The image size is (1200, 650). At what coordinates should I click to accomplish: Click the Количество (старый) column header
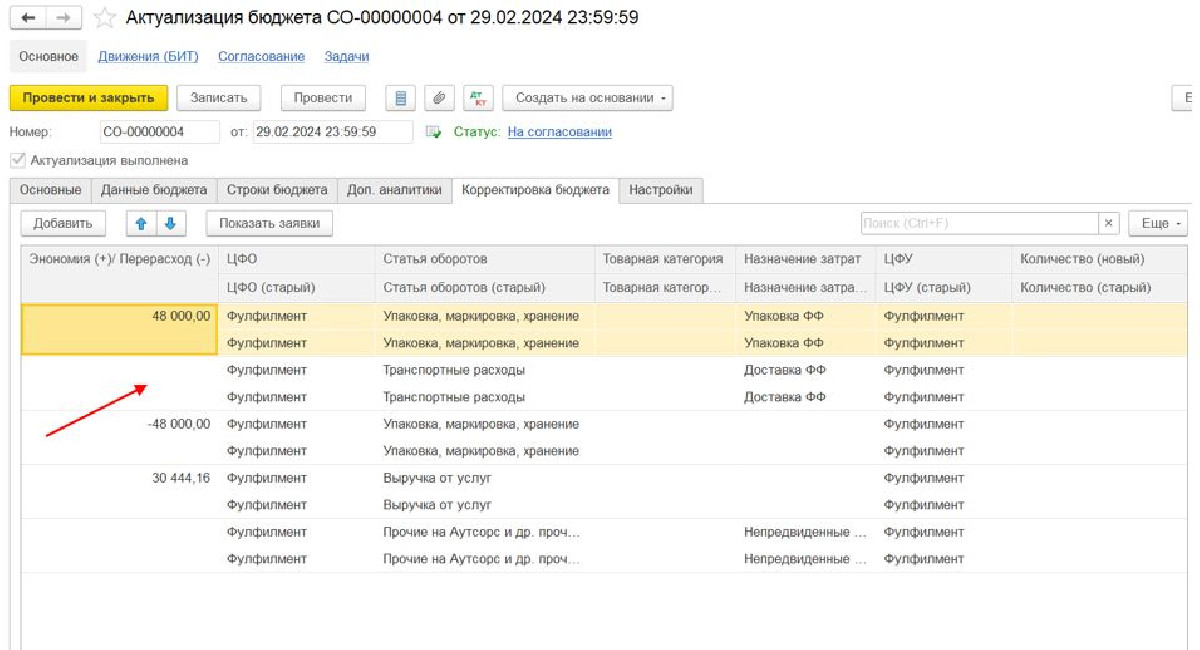coord(1100,287)
